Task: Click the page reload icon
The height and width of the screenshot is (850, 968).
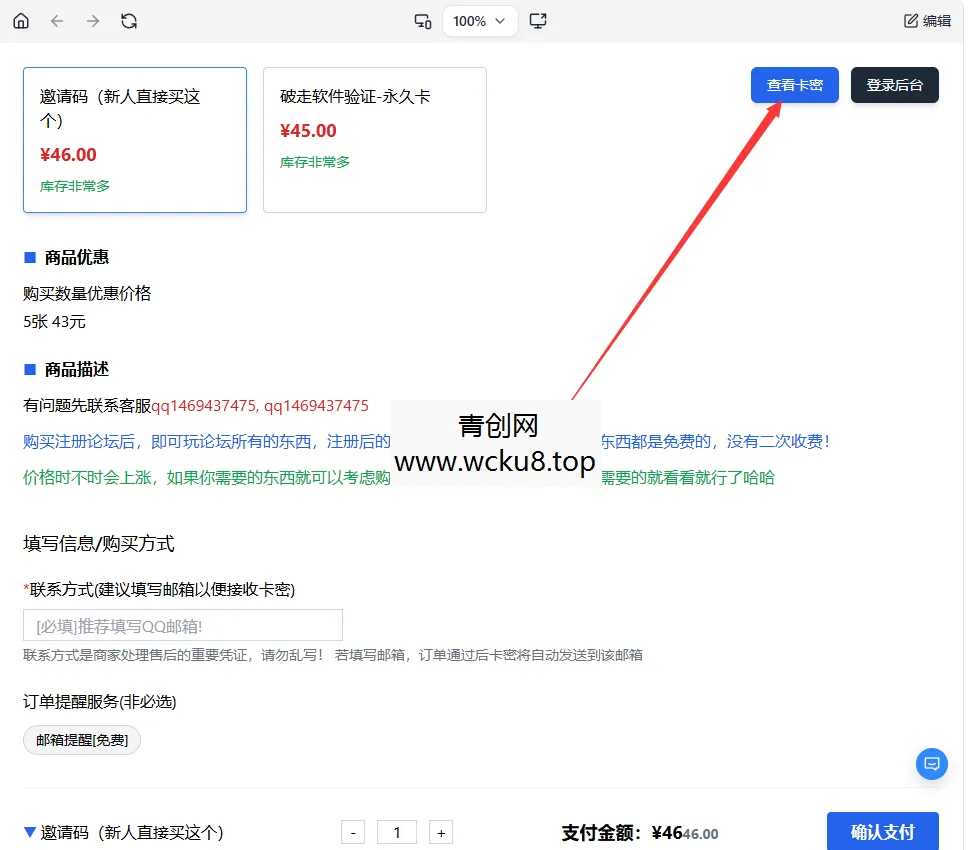Action: click(x=129, y=20)
